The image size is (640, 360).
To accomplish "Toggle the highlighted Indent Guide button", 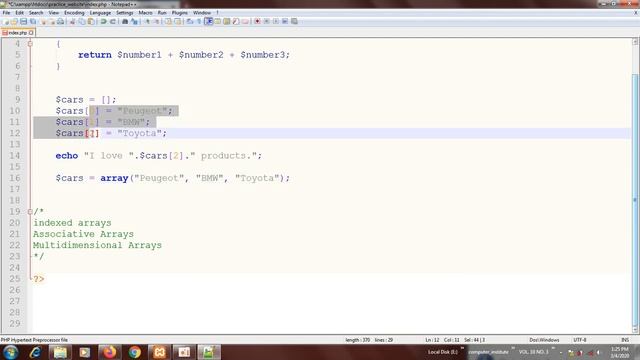I will tap(209, 21).
